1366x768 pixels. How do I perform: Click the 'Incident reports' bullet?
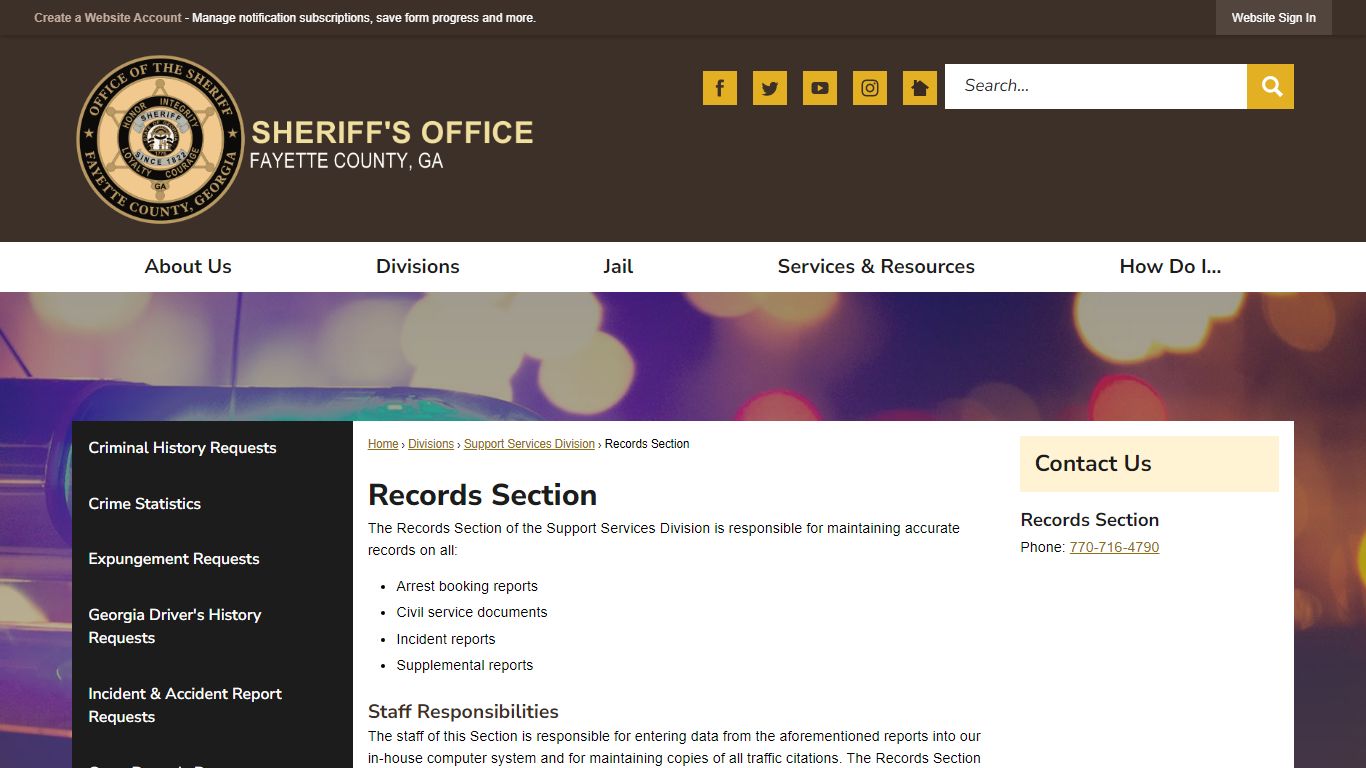click(x=446, y=639)
